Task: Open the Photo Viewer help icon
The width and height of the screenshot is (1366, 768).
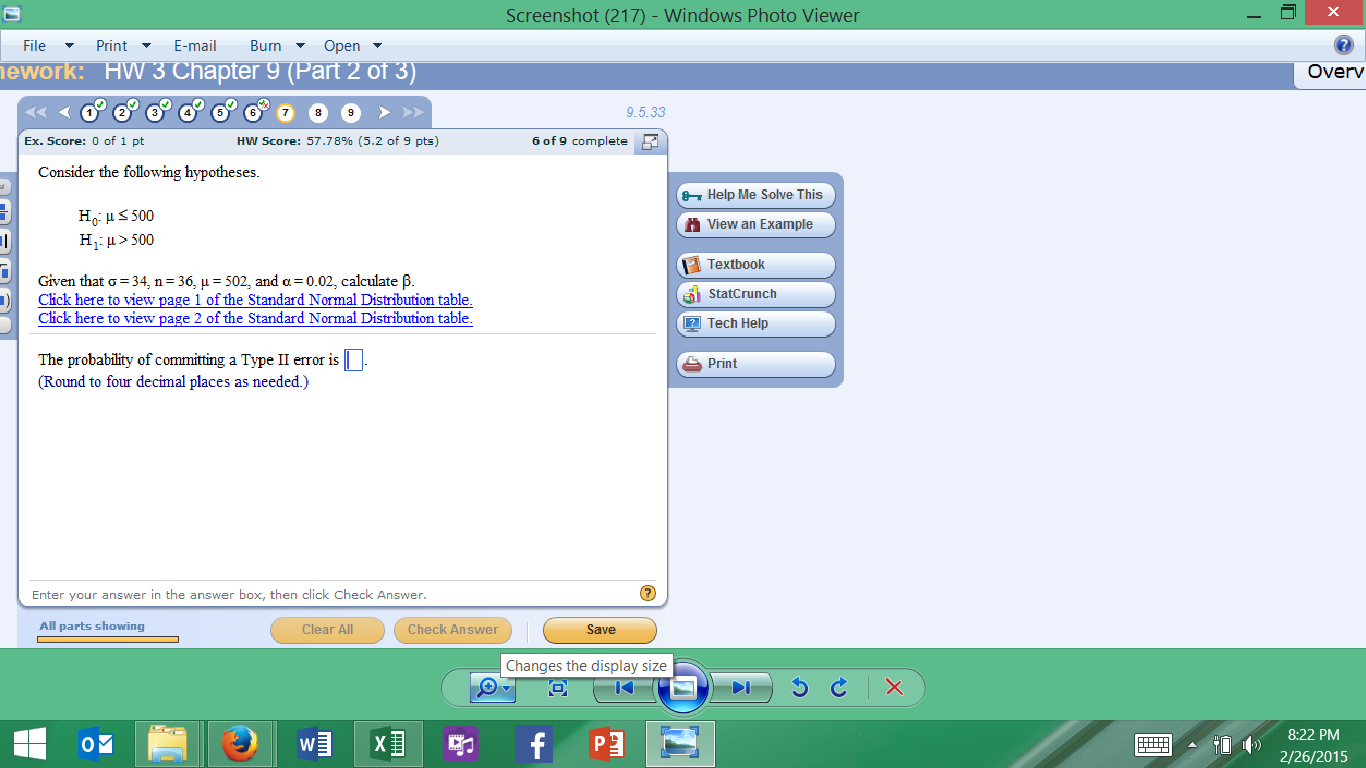Action: point(1344,45)
